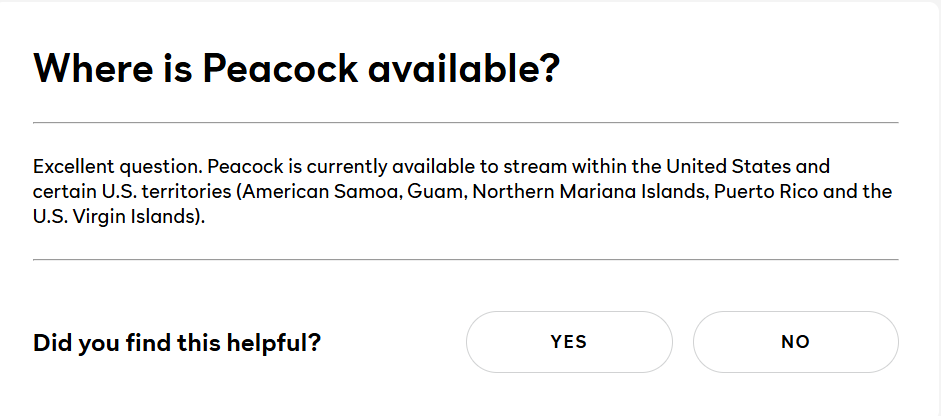941x416 pixels.
Task: Click the YES button
Action: [x=568, y=342]
